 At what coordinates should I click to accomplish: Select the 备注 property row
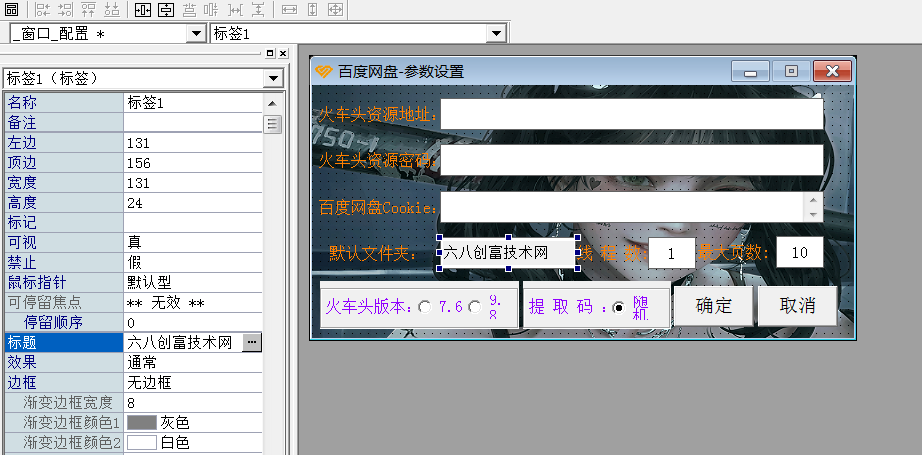click(133, 123)
